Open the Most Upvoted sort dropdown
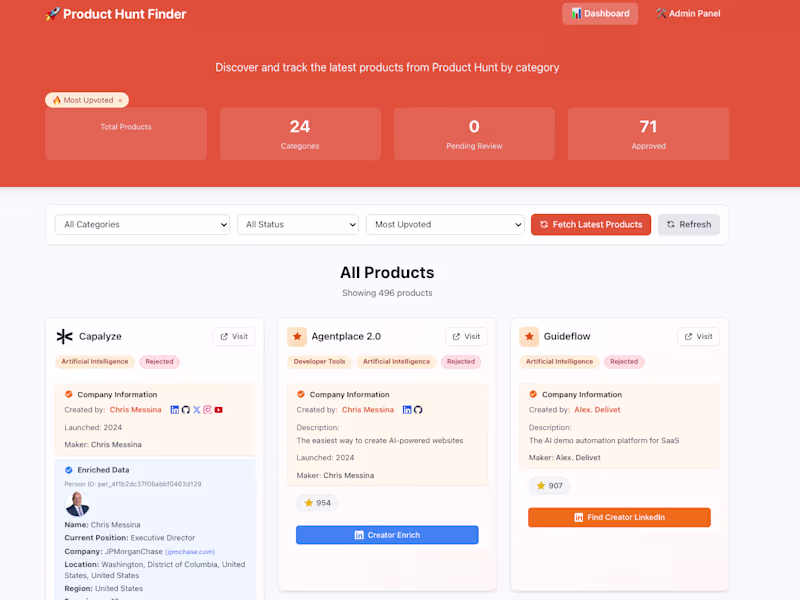800x600 pixels. click(445, 224)
